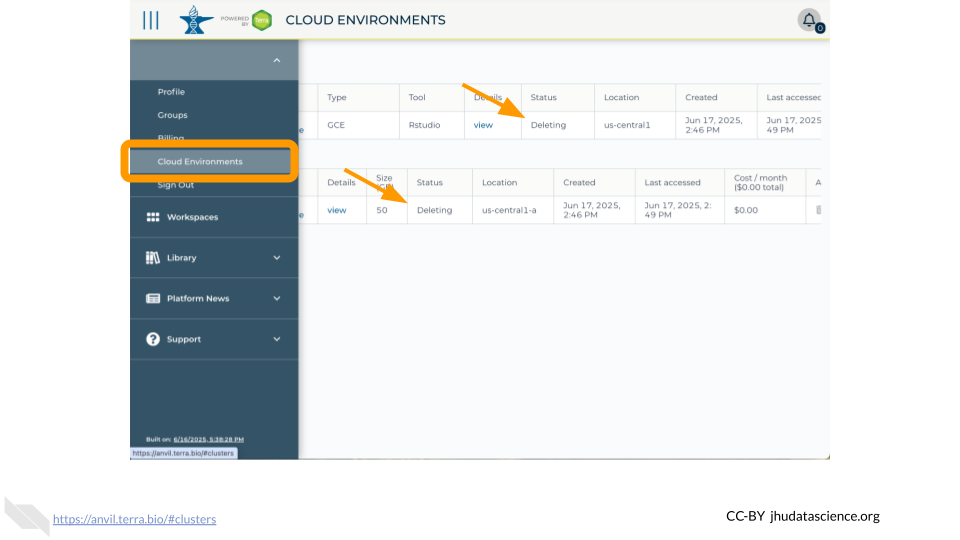Click the AnVIL star logo
The width and height of the screenshot is (960, 540).
tap(196, 20)
